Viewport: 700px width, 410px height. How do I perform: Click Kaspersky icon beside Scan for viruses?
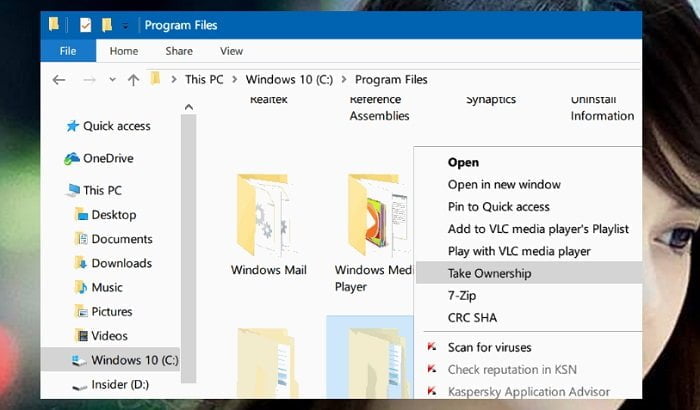[x=432, y=346]
